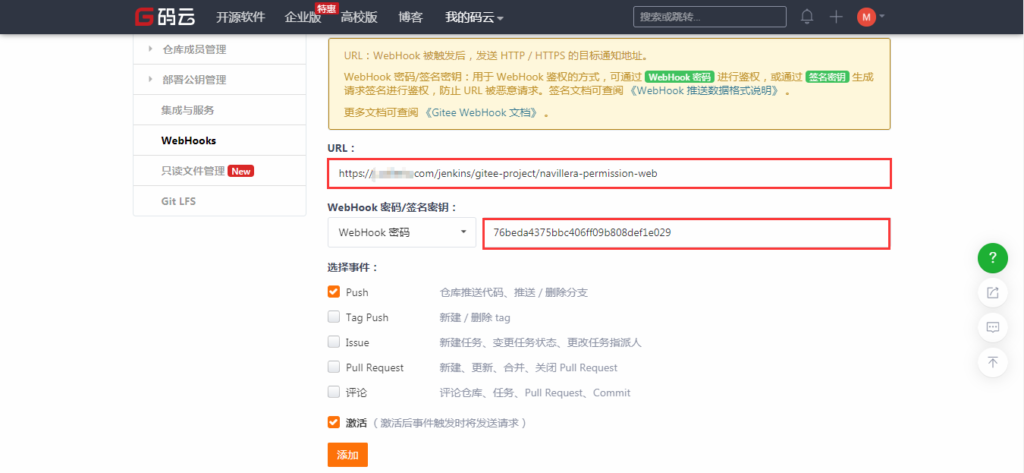Open the user avatar menu
Image resolution: width=1024 pixels, height=473 pixels.
[x=867, y=17]
